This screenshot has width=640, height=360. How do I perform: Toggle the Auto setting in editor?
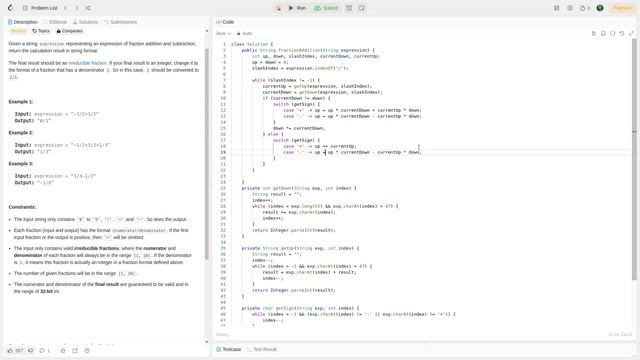[244, 33]
